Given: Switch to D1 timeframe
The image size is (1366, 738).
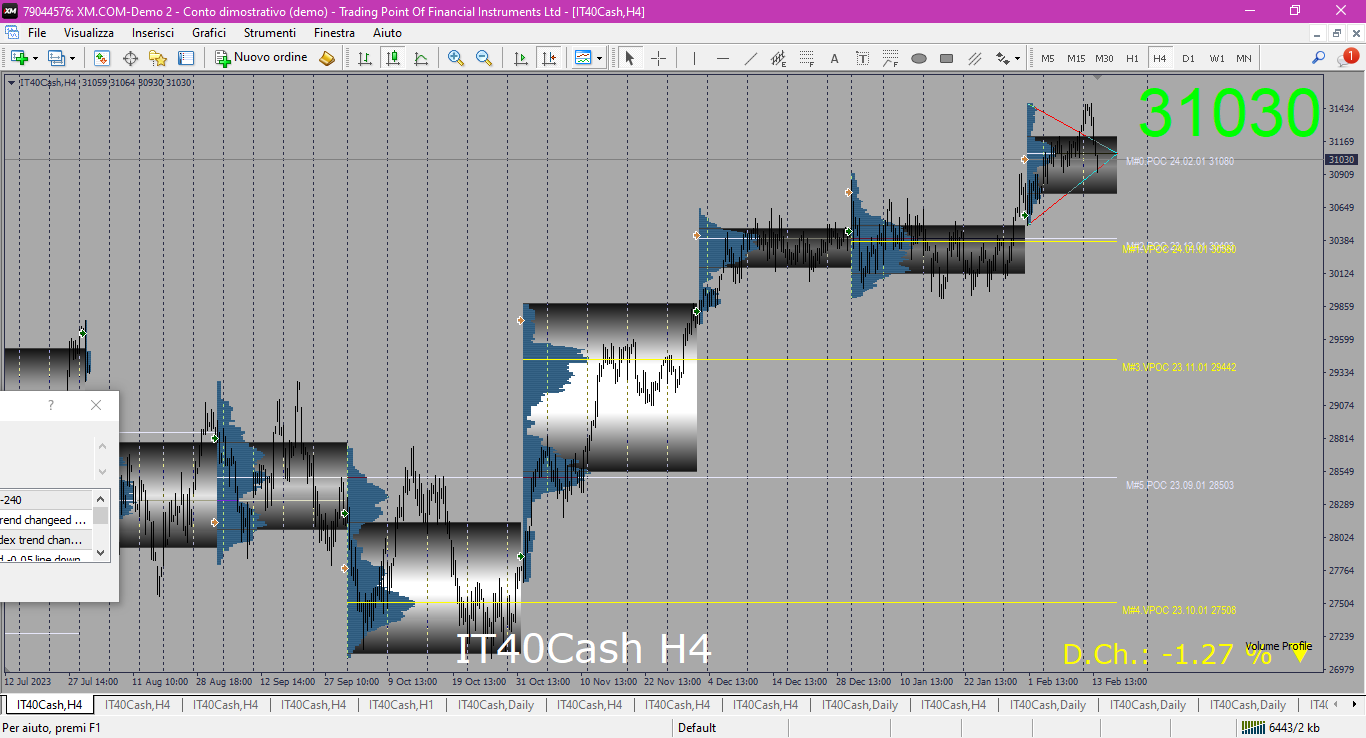Looking at the screenshot, I should pos(1188,58).
